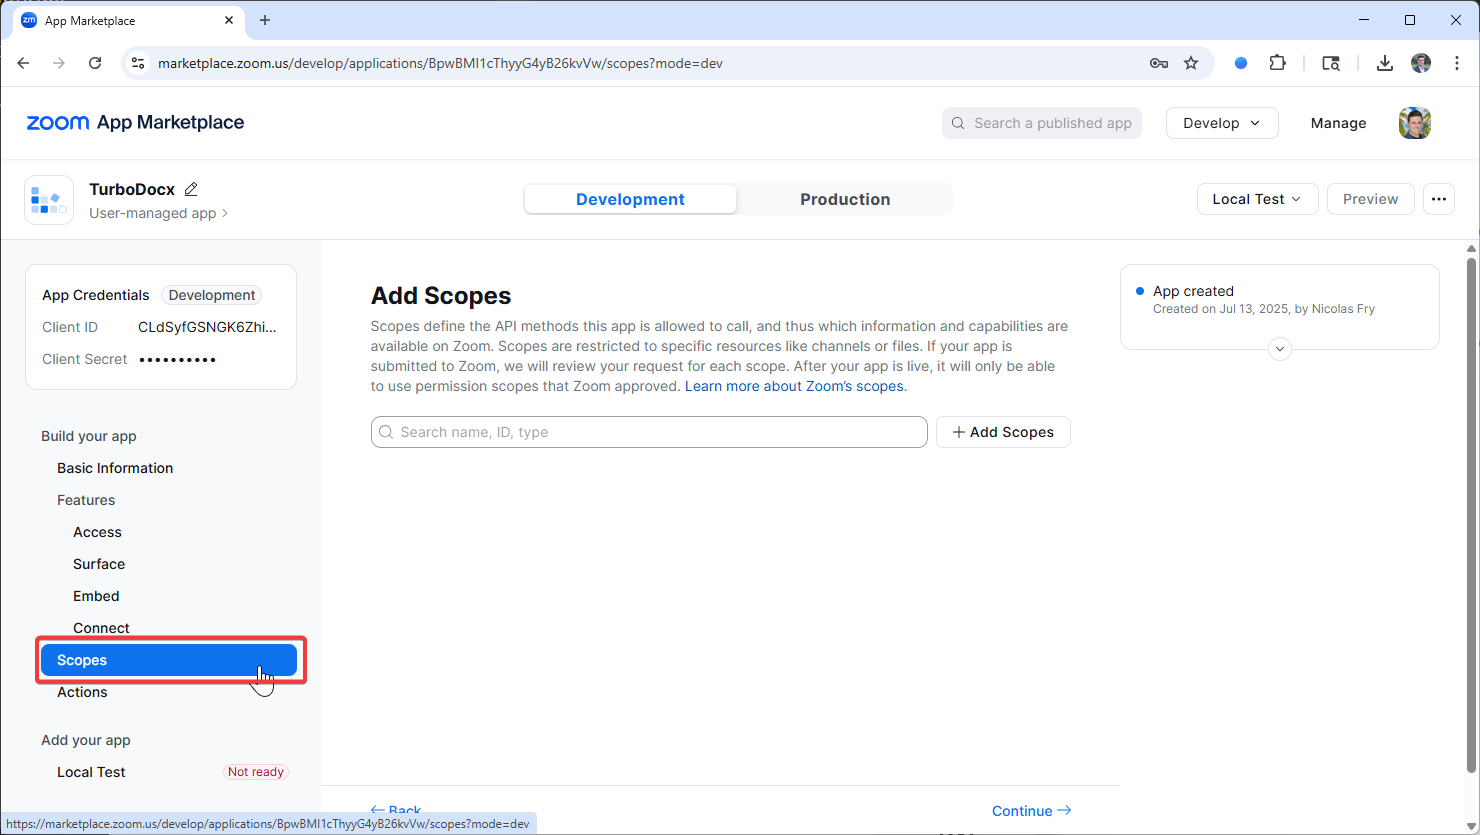Image resolution: width=1480 pixels, height=835 pixels.
Task: Open Access under Features
Action: [97, 532]
